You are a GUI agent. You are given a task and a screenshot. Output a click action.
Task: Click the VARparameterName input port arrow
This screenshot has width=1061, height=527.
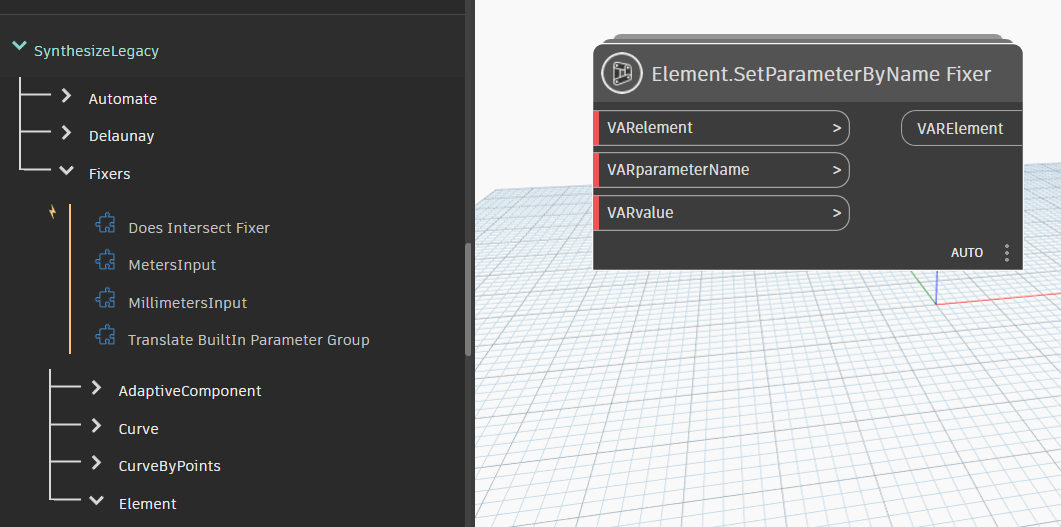837,170
